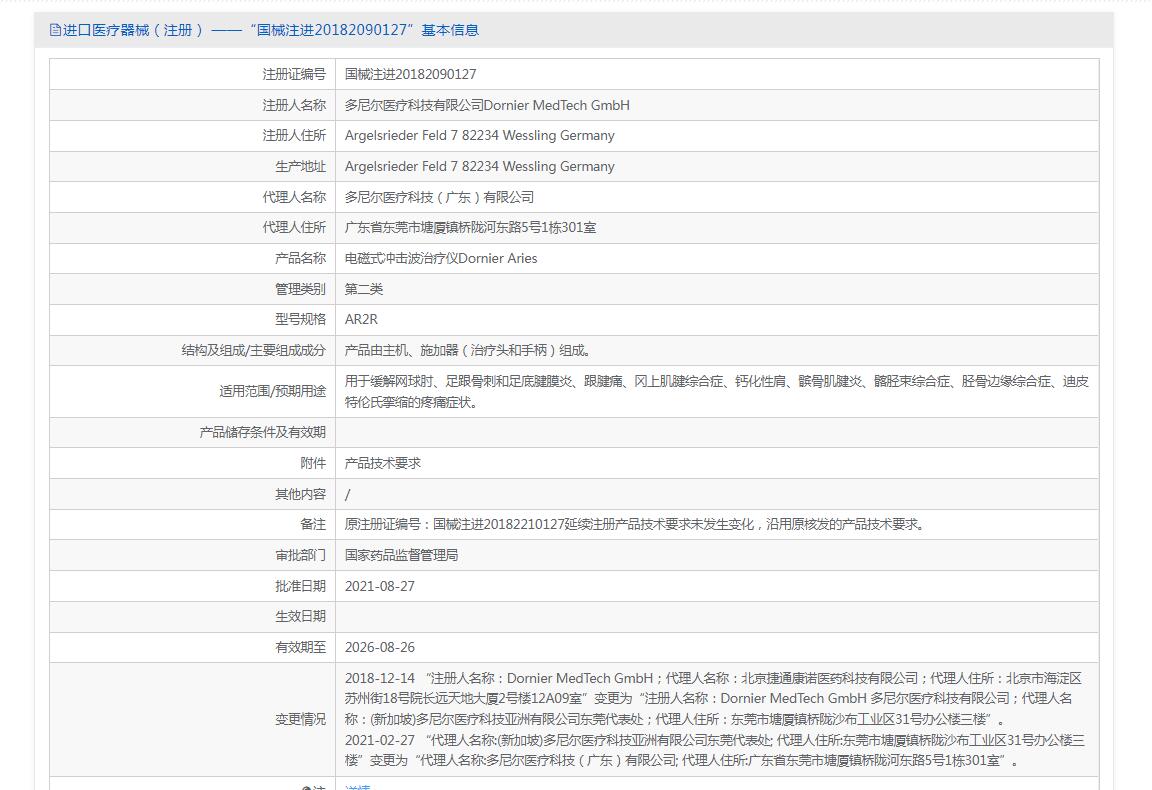Click the 备注 label
This screenshot has height=790, width=1152.
click(x=313, y=524)
